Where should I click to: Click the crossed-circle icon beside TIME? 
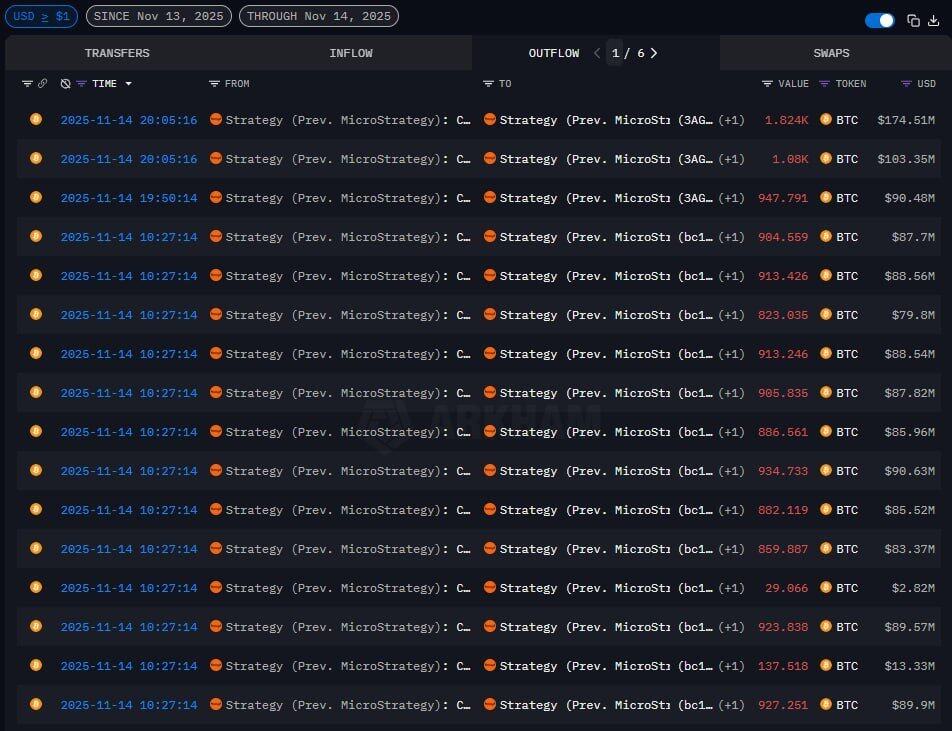pos(65,84)
